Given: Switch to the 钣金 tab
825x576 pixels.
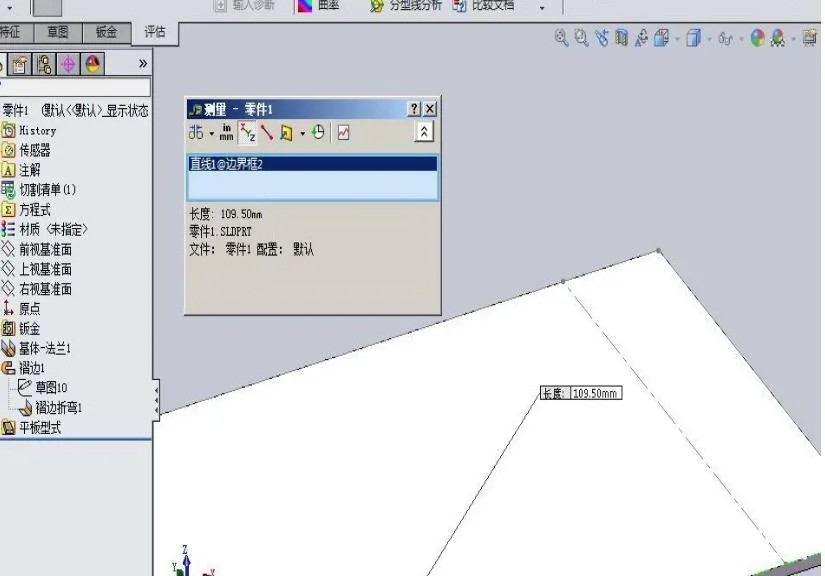Looking at the screenshot, I should 106,33.
